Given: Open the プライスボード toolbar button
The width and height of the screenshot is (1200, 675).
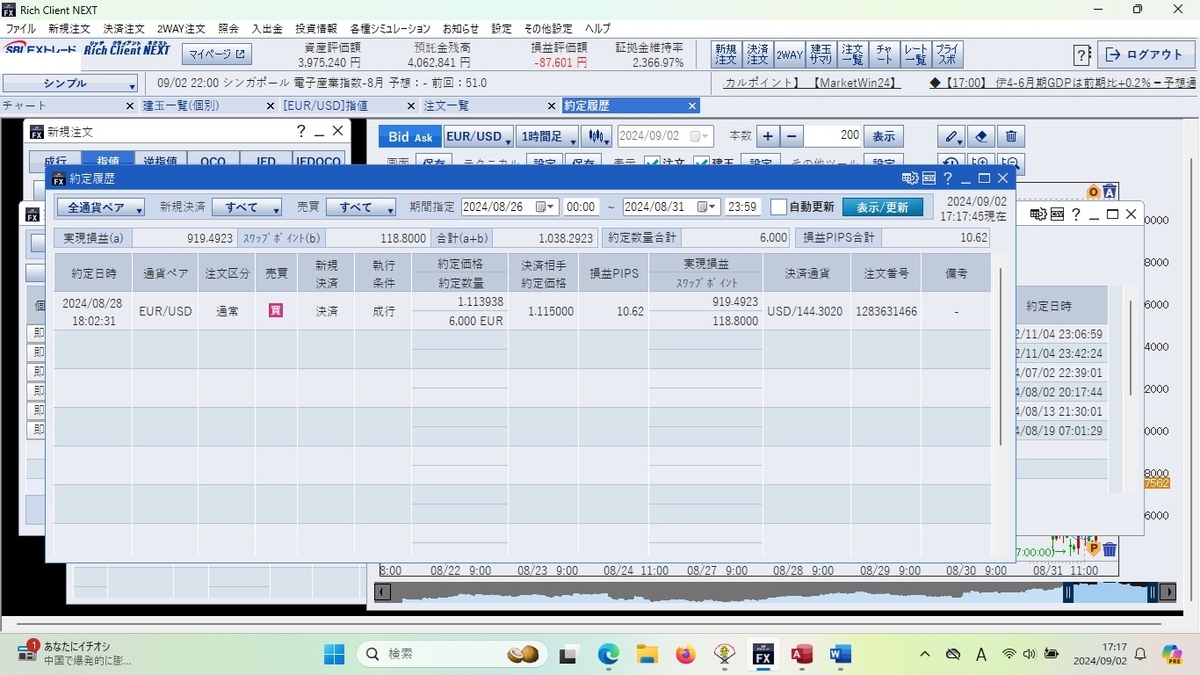Looking at the screenshot, I should pos(947,54).
